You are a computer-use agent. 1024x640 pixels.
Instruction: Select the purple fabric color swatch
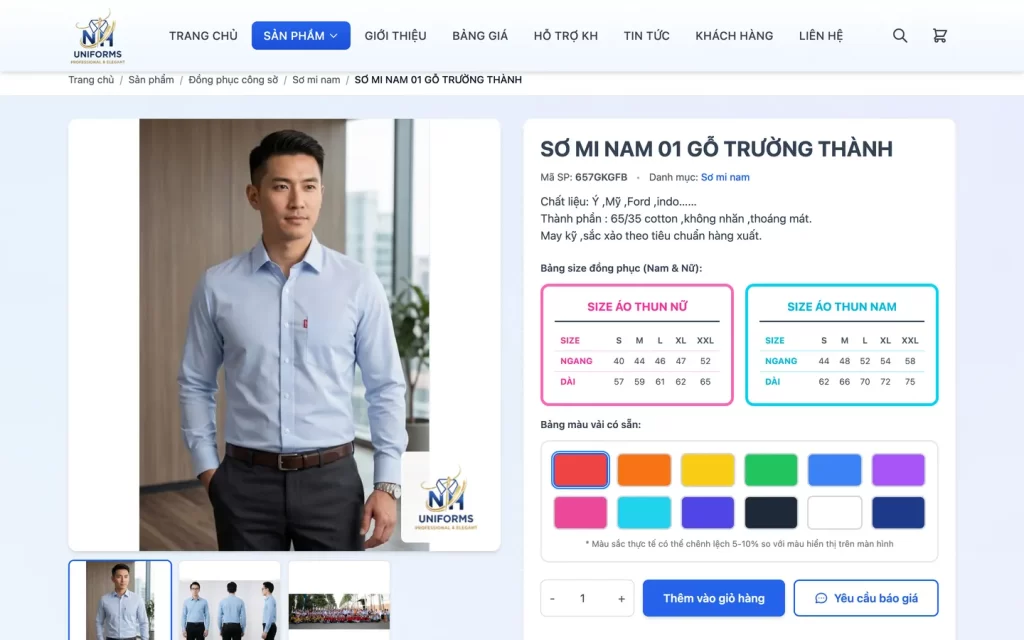tap(898, 470)
